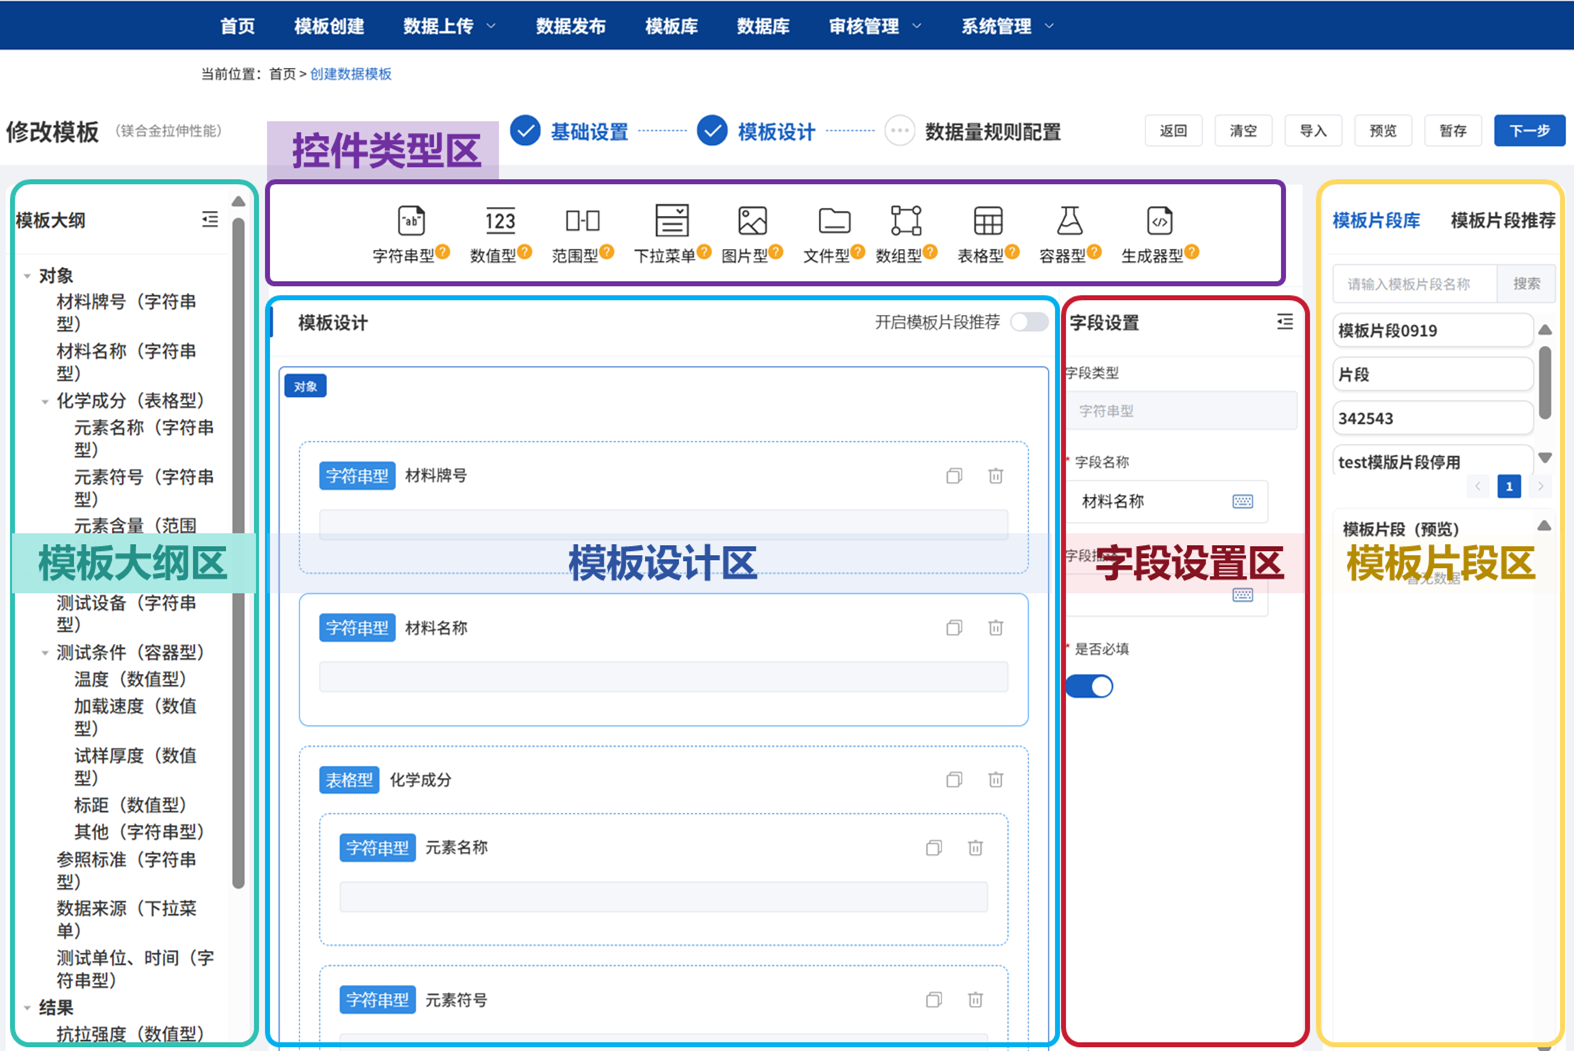Click the 预览 button
Viewport: 1574px width, 1051px height.
[1383, 131]
